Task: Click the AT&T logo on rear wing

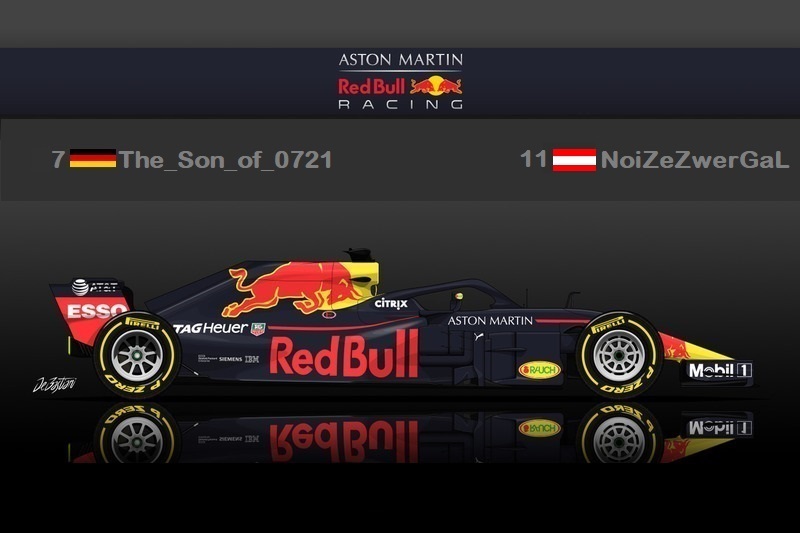Action: (x=96, y=287)
